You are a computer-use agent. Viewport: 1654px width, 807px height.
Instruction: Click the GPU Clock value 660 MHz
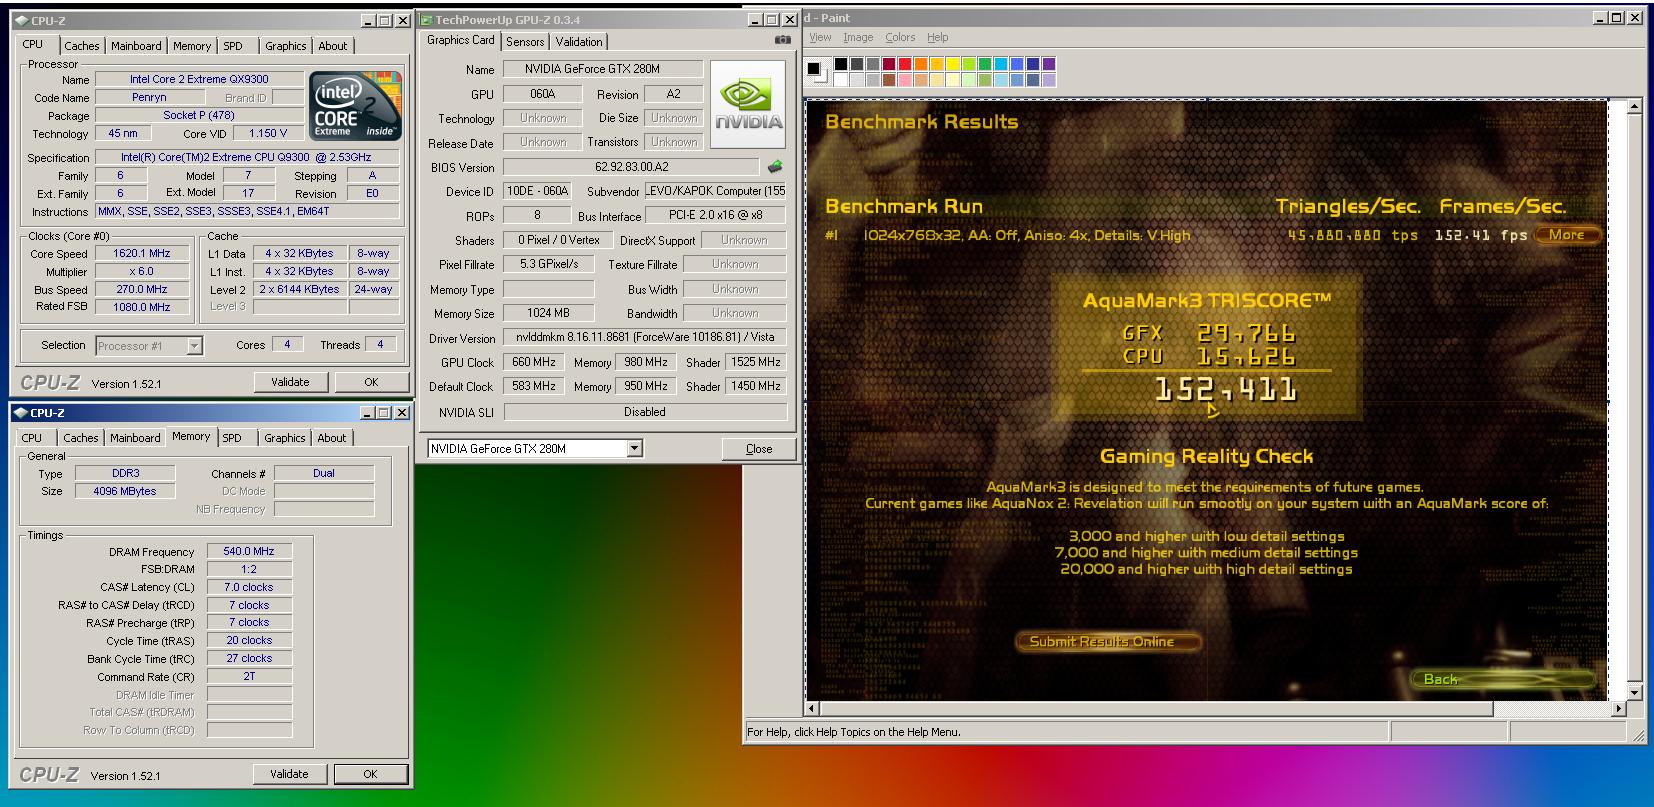tap(533, 362)
